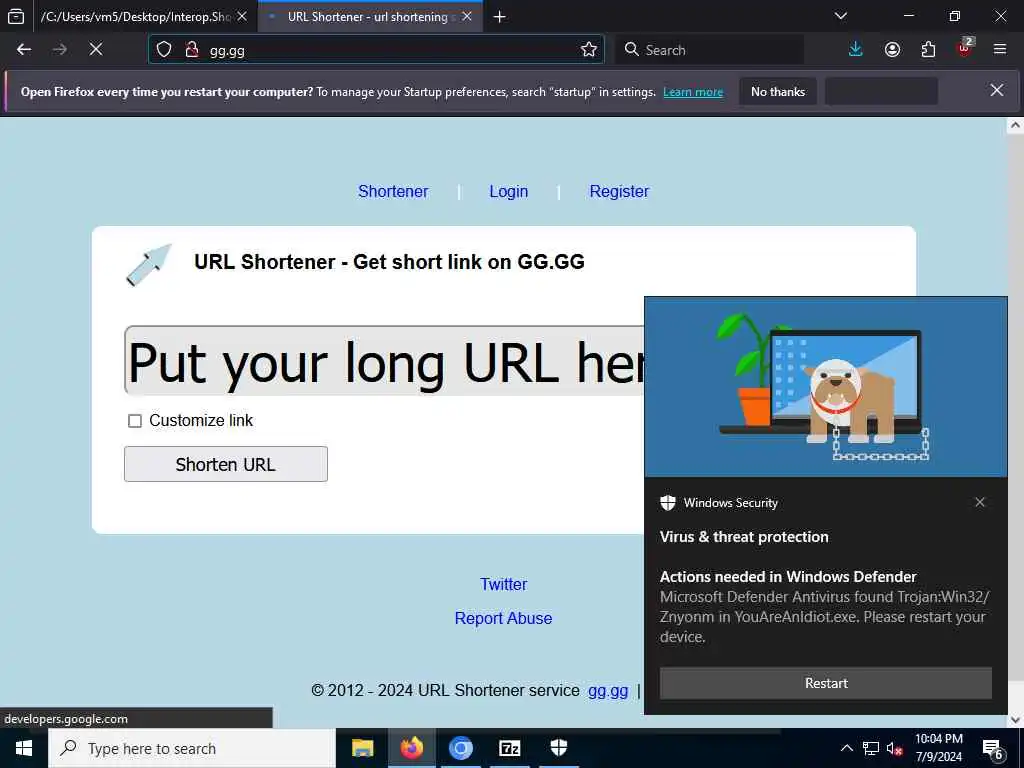This screenshot has height=768, width=1024.
Task: Open the uBlock Origin extension icon
Action: tap(965, 48)
